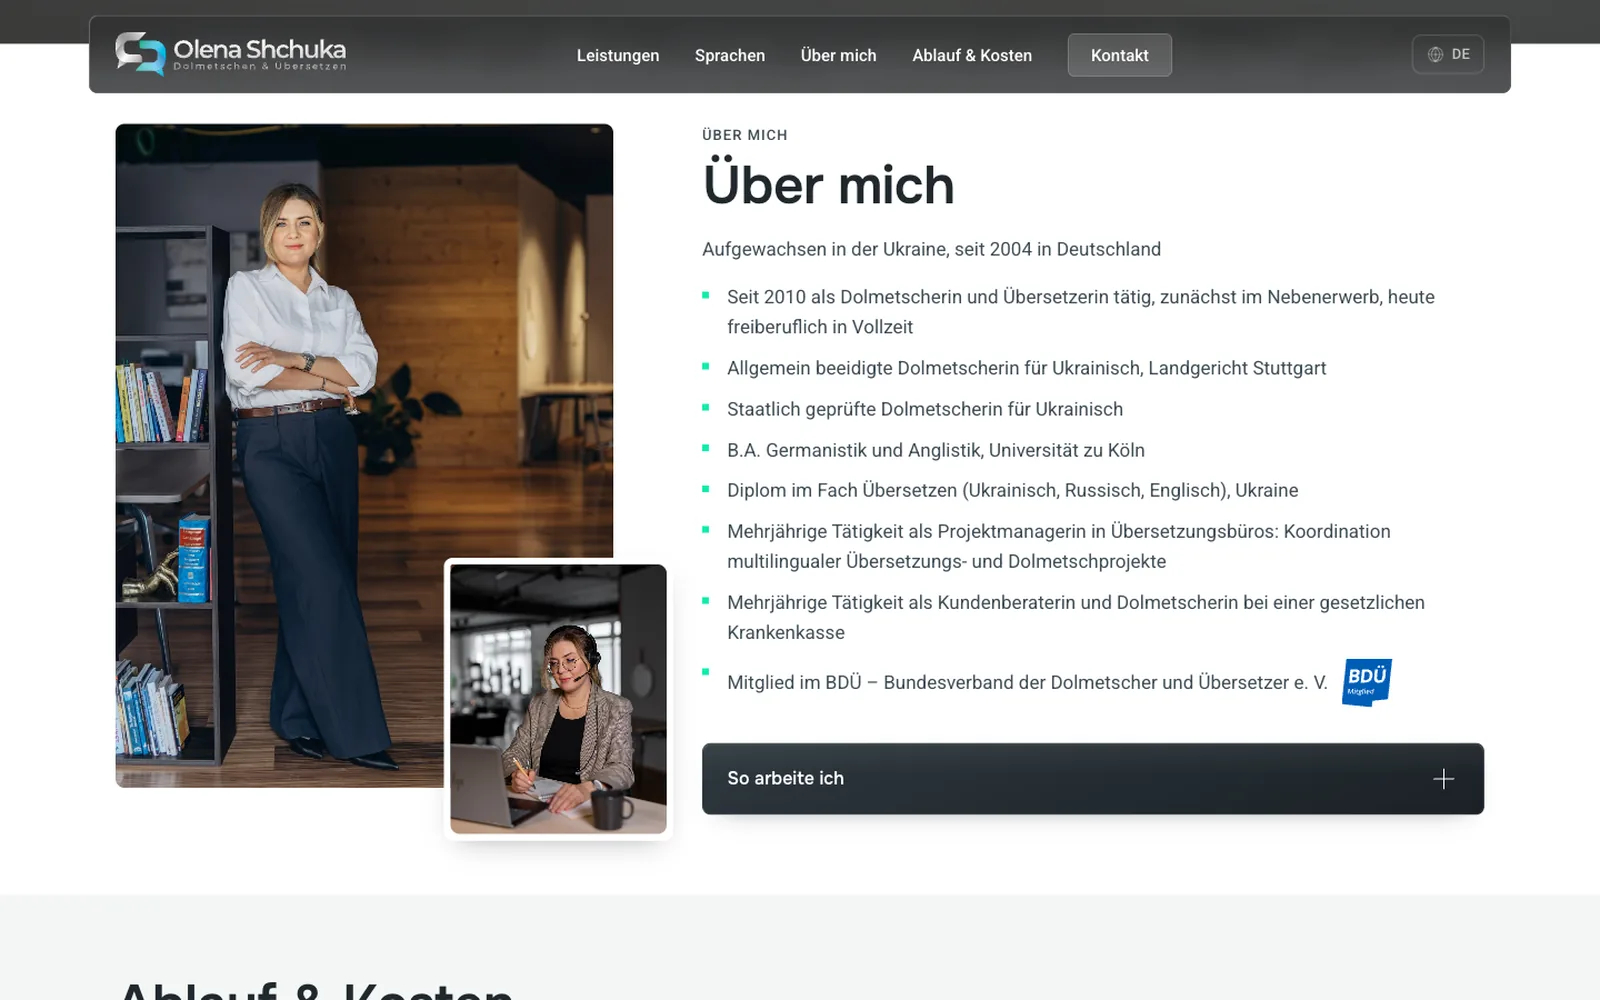Go to the Sprachen section
The image size is (1600, 1000).
pos(730,55)
